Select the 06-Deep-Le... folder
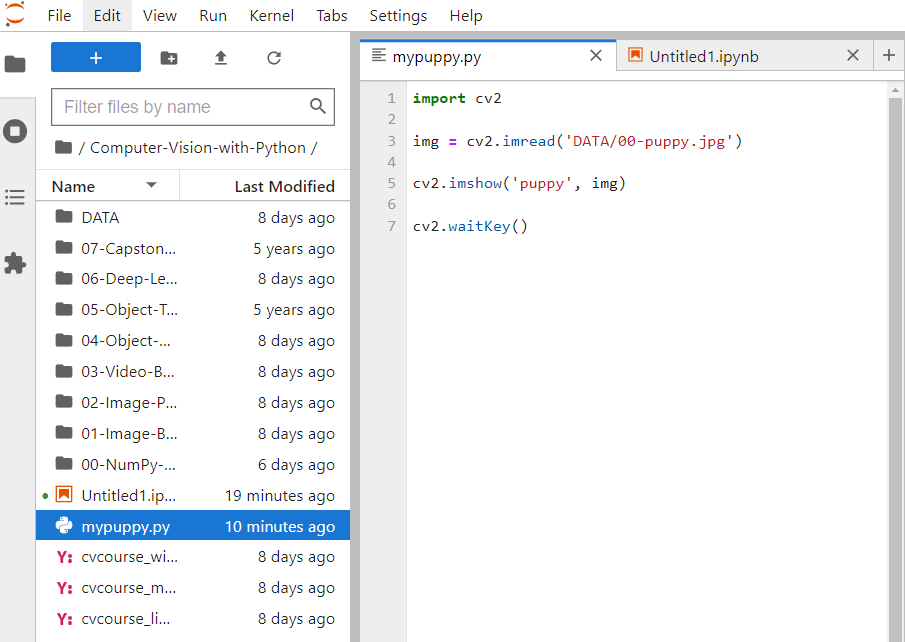This screenshot has height=642, width=905. [x=193, y=279]
